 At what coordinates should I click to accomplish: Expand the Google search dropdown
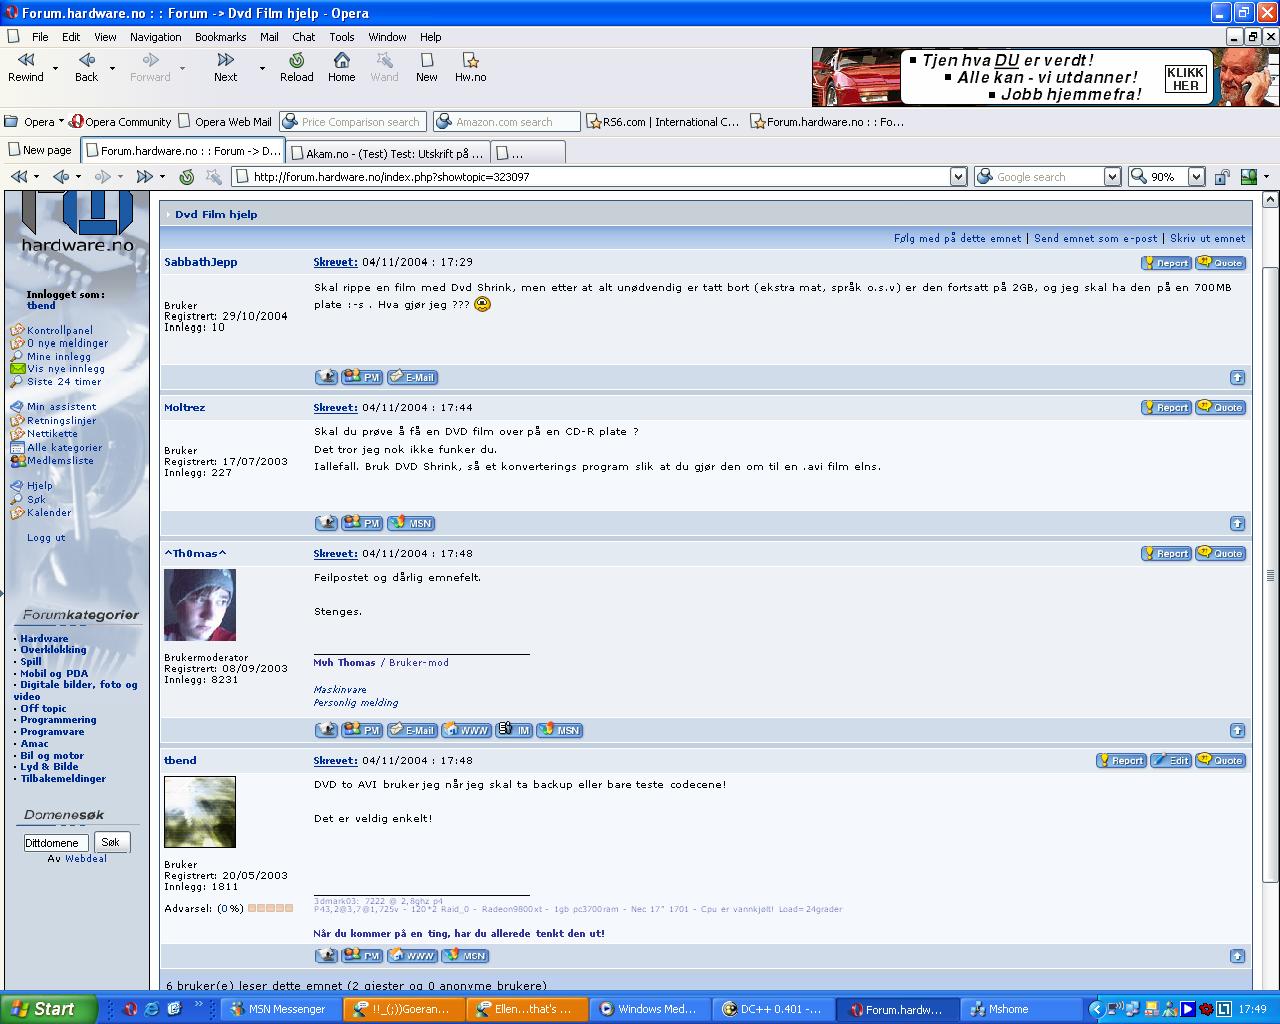1112,177
